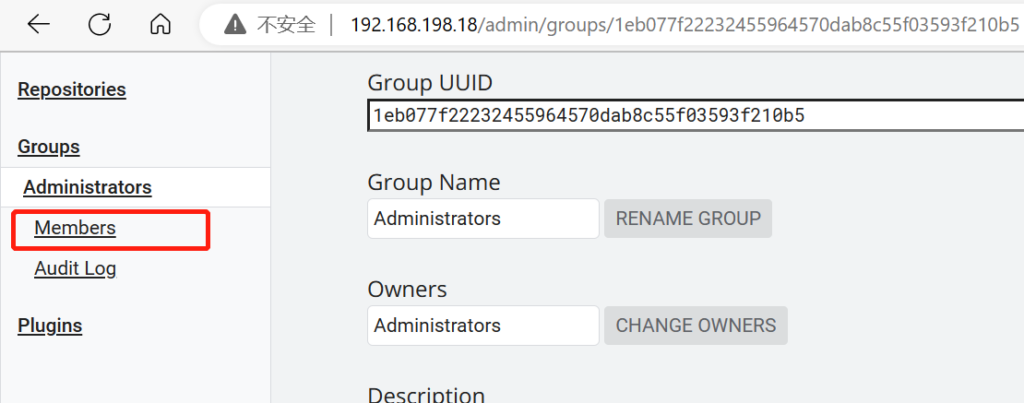
Task: Click the Group UUID heading label
Action: 430,83
